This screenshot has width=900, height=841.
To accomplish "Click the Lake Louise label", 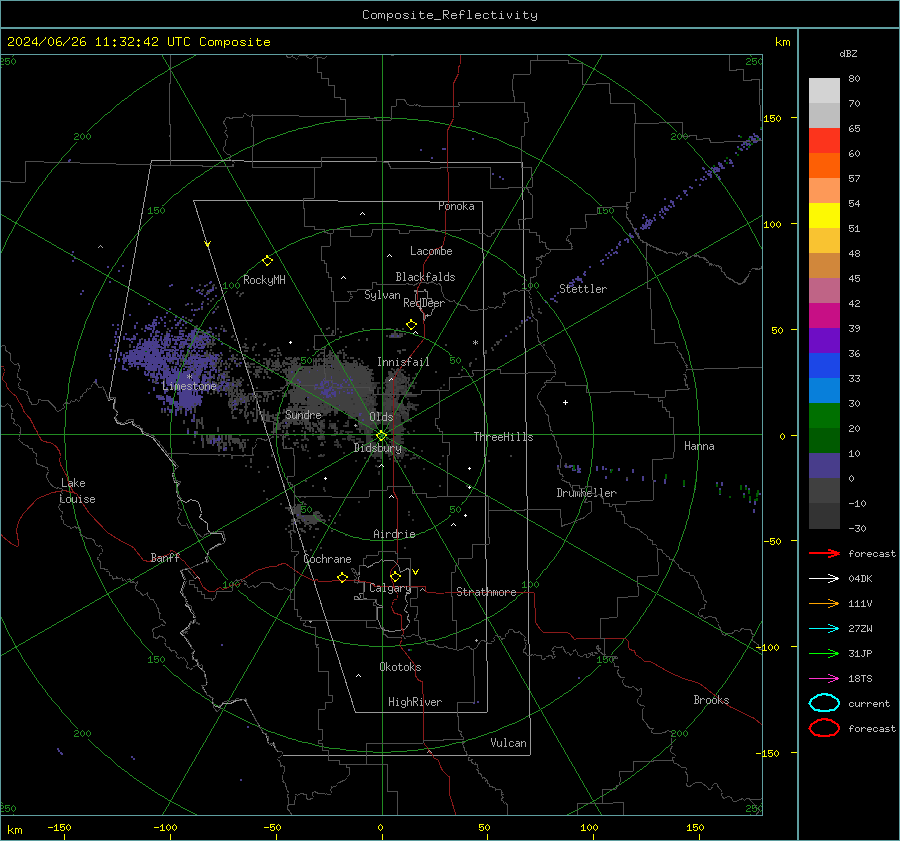I will 77,491.
